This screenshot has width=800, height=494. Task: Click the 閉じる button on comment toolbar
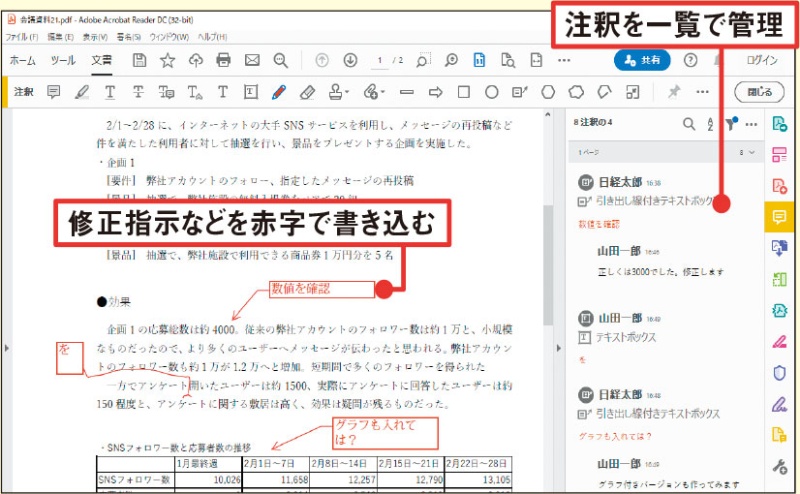point(759,92)
